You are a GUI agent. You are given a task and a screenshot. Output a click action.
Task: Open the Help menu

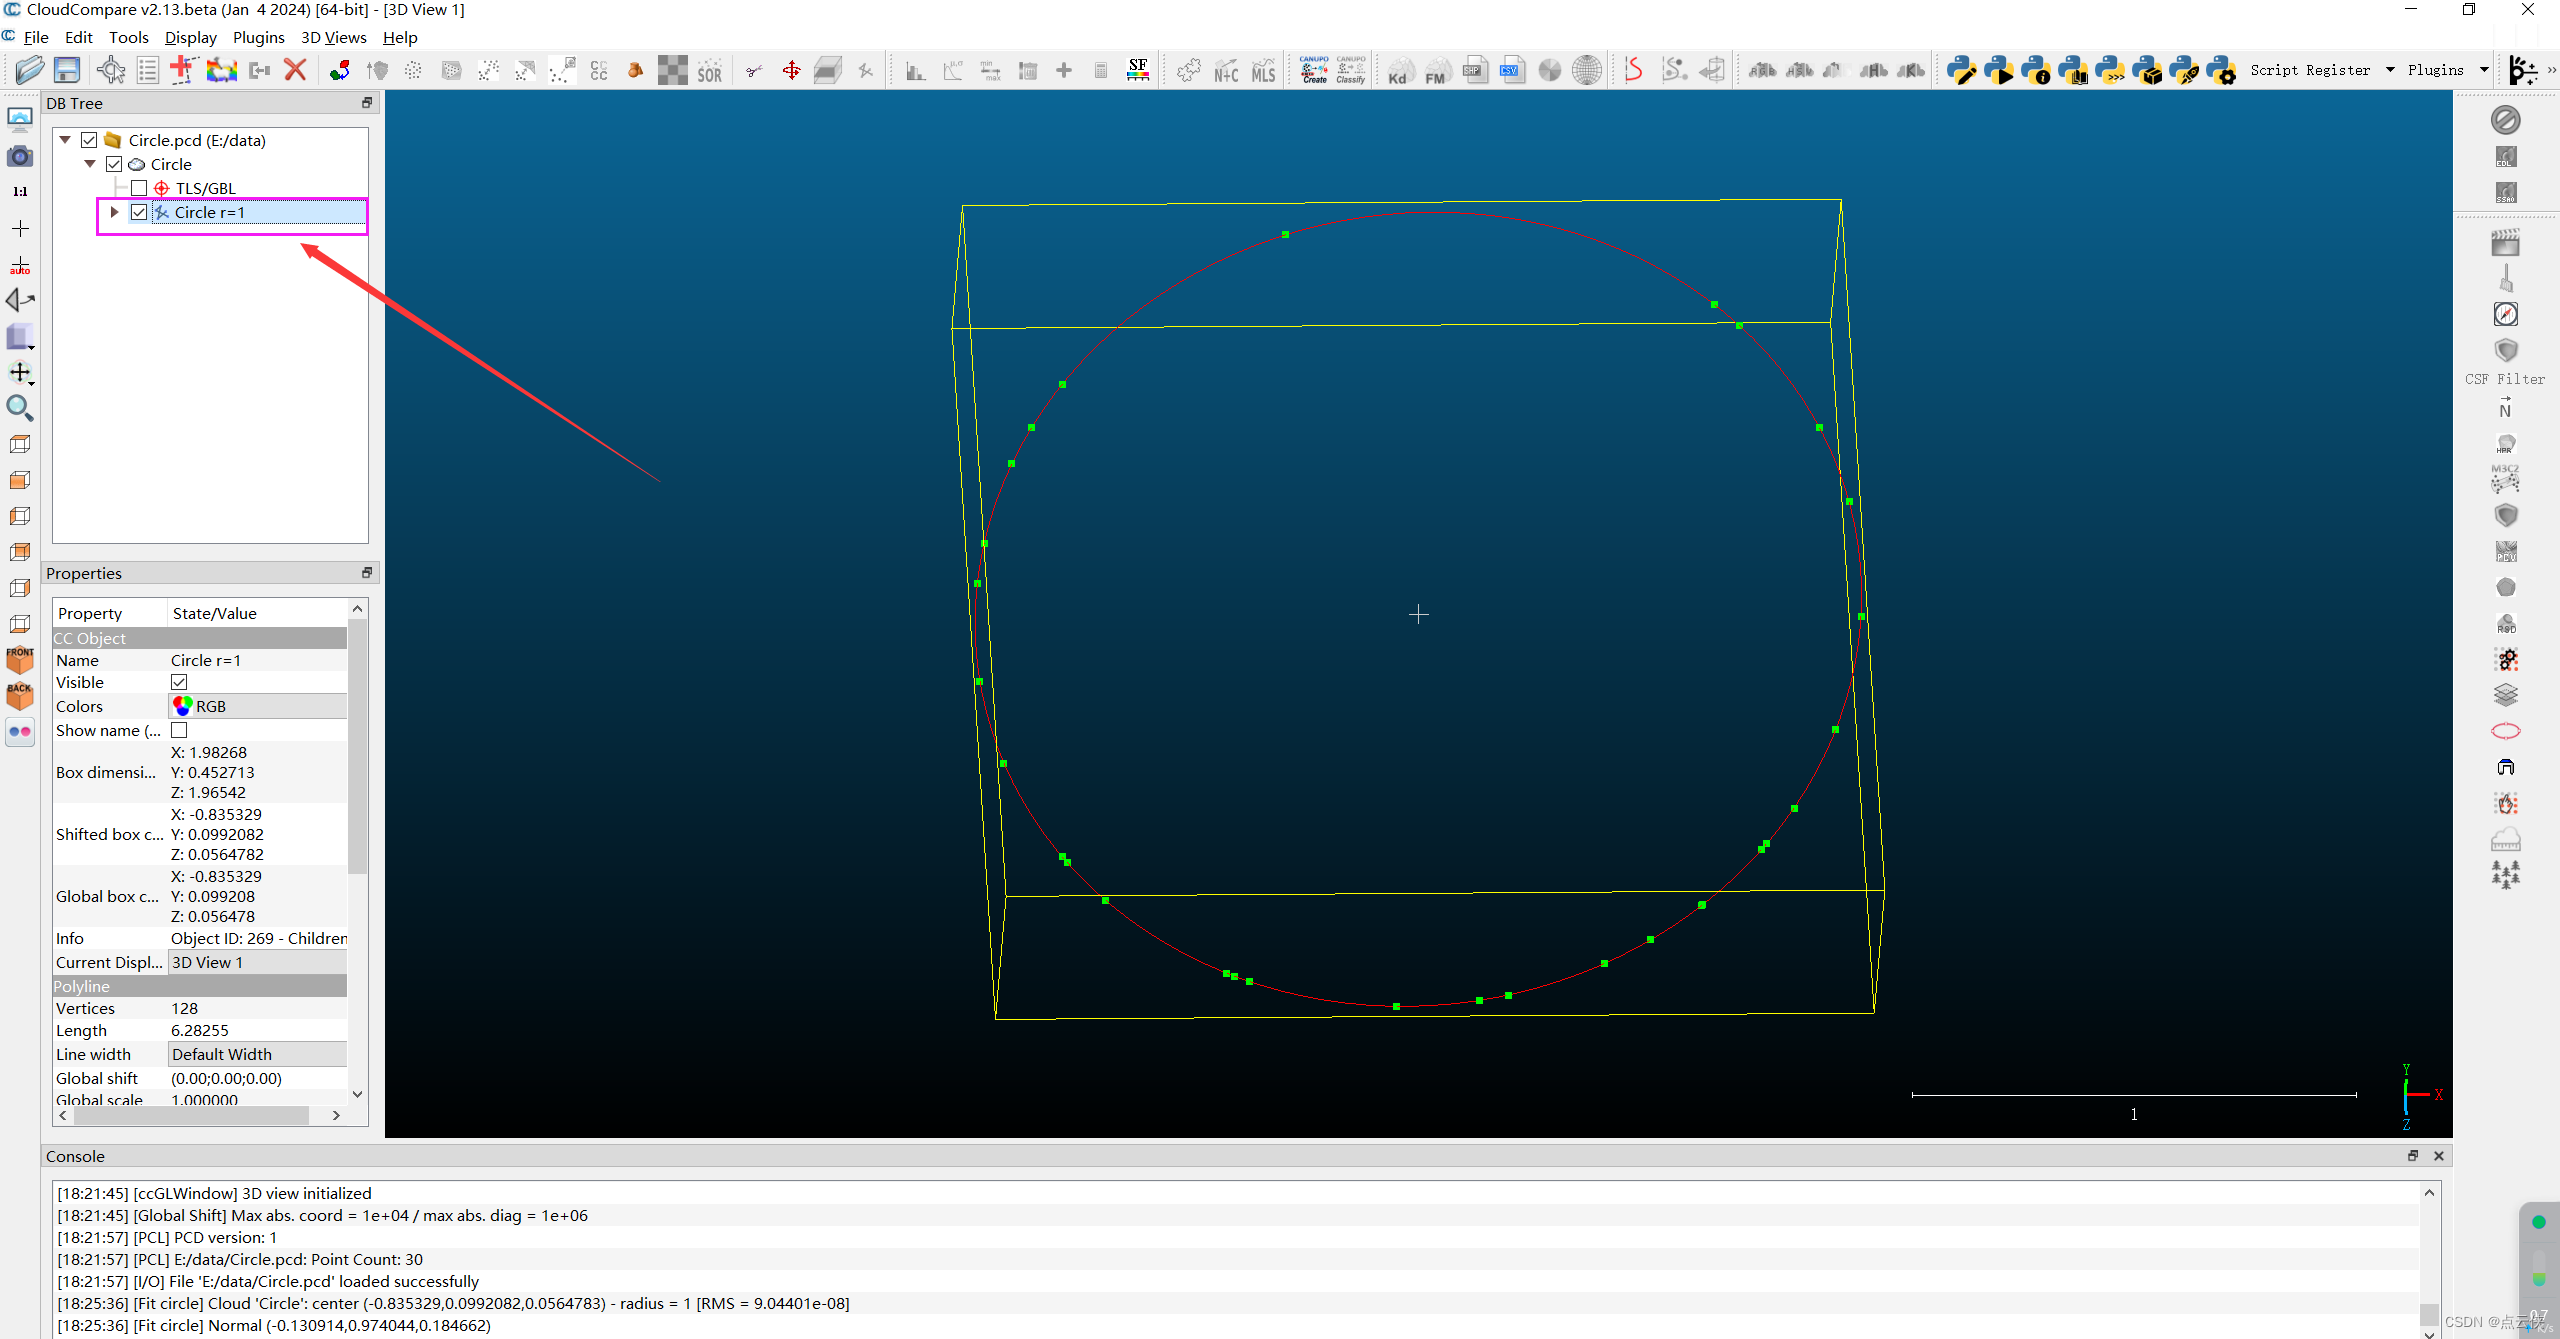click(400, 37)
